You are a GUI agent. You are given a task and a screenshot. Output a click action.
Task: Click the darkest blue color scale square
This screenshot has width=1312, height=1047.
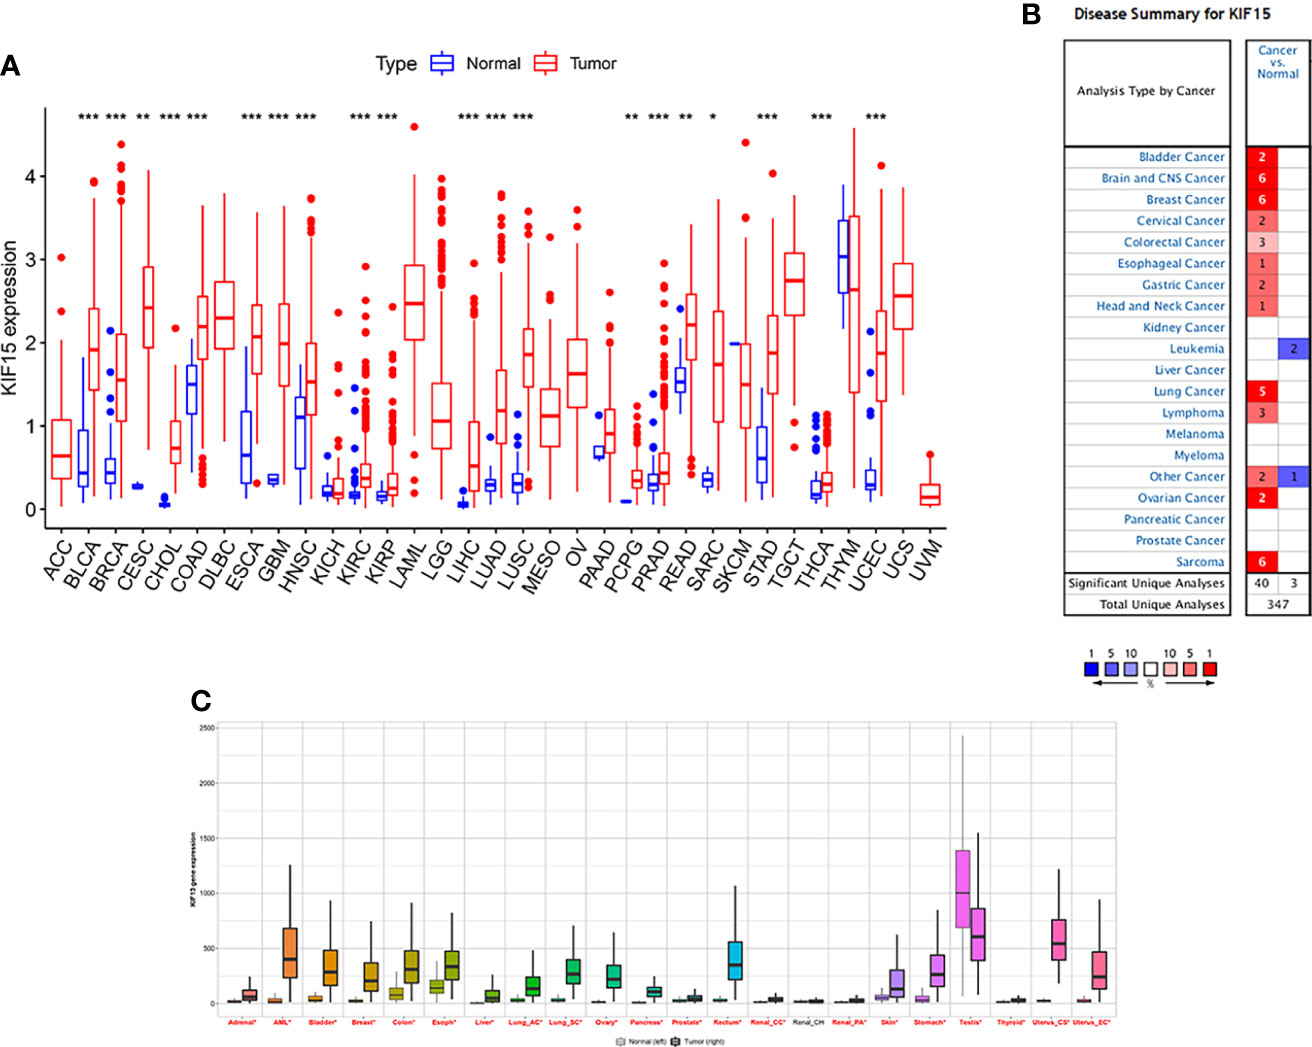[1091, 669]
